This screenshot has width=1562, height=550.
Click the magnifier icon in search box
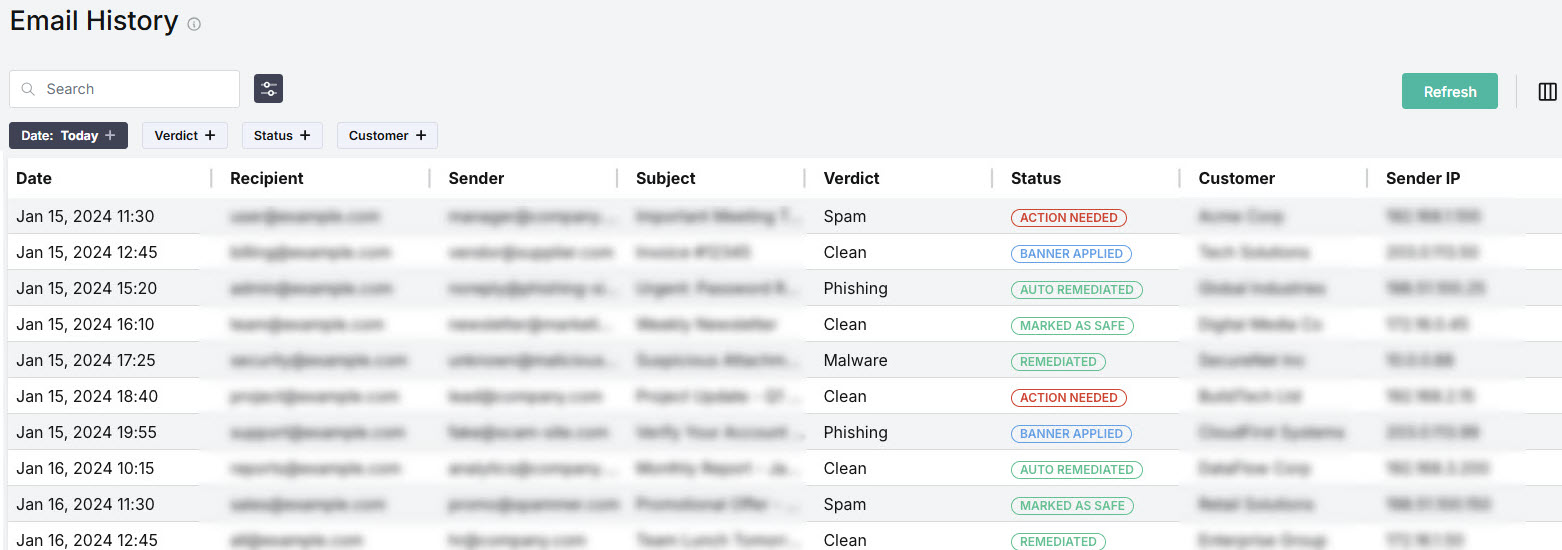click(28, 89)
